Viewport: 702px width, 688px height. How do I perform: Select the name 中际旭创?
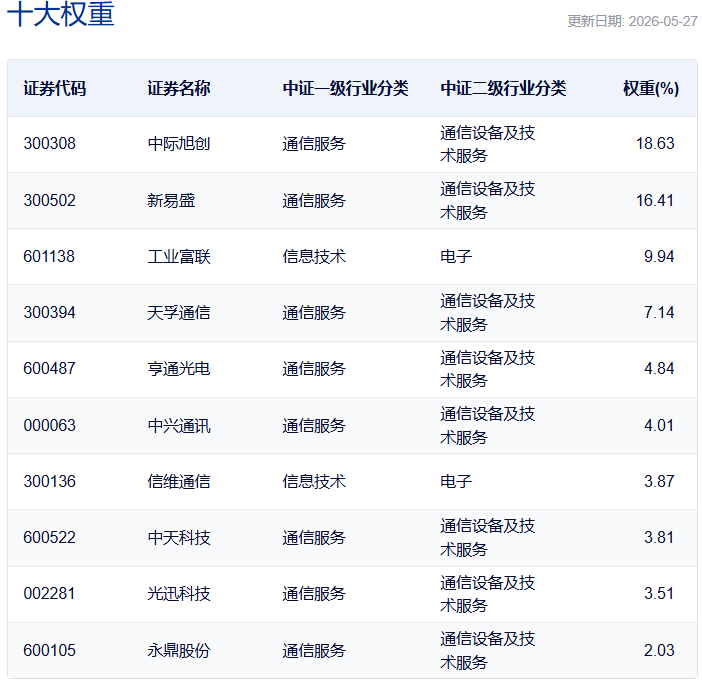tap(179, 144)
